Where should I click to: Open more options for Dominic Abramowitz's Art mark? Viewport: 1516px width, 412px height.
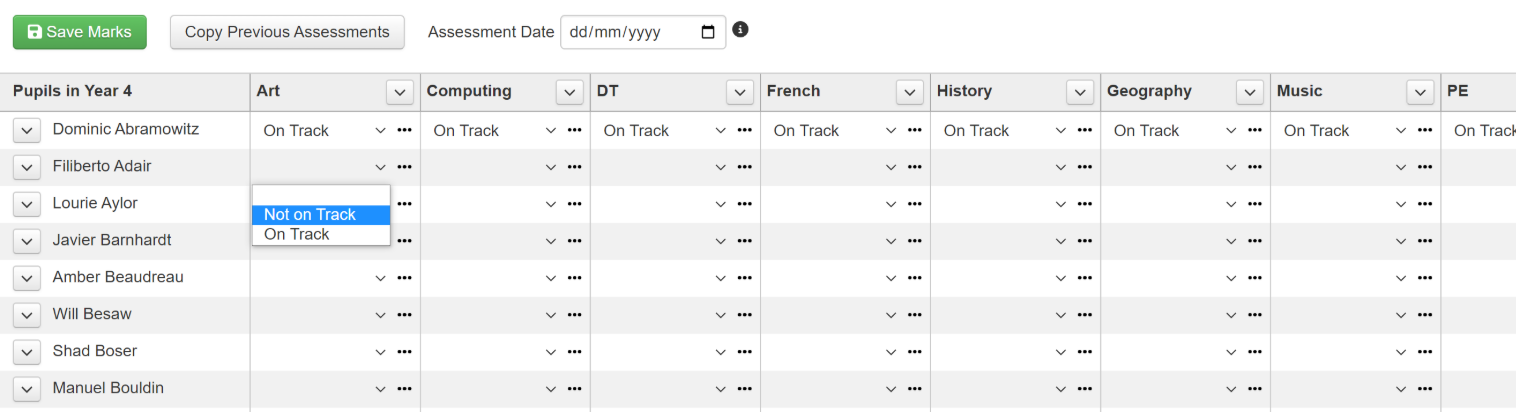404,130
